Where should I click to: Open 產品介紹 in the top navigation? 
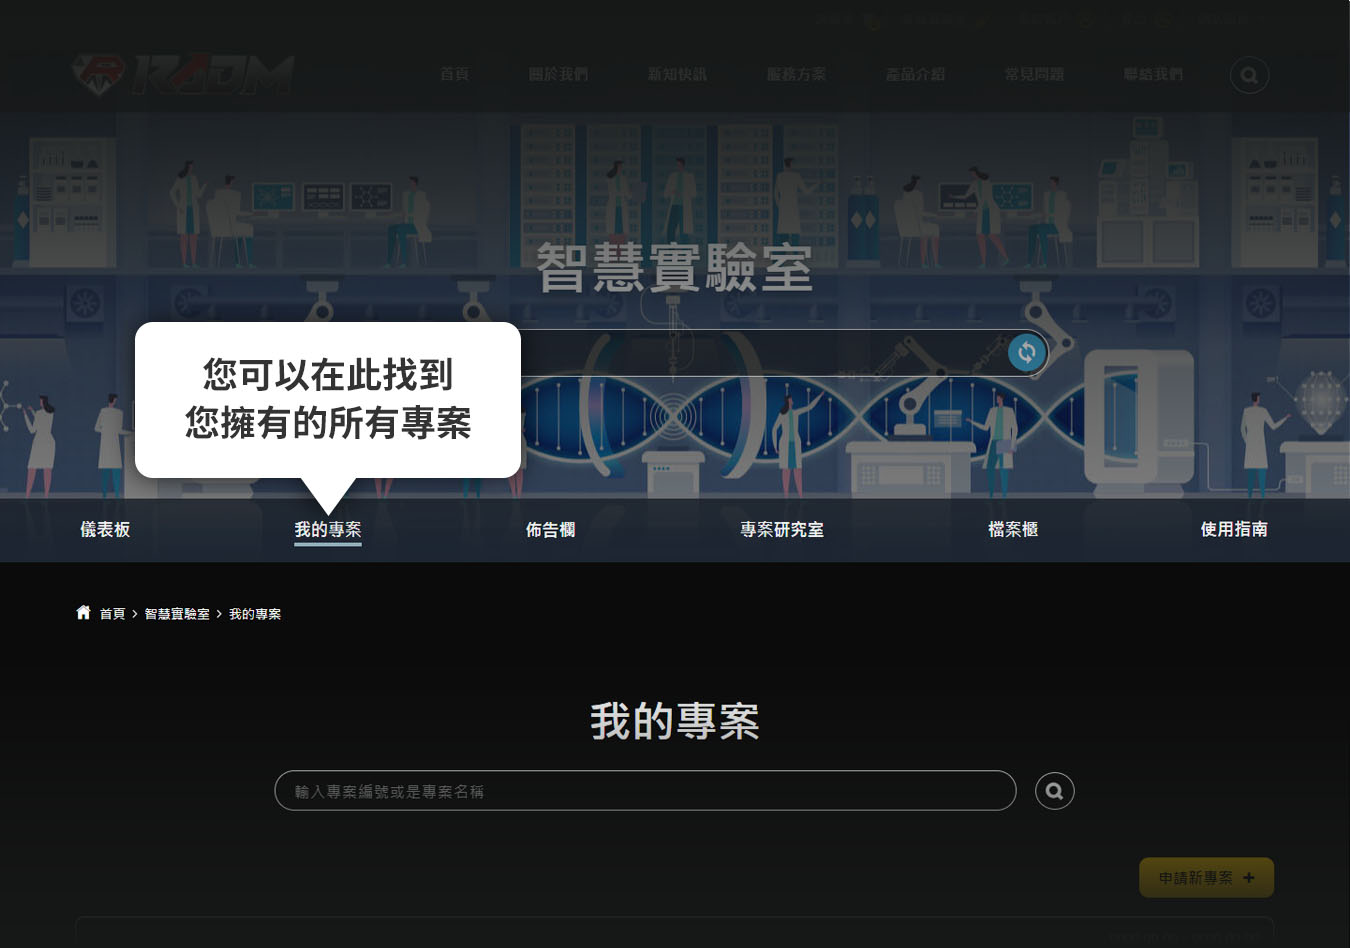coord(915,74)
